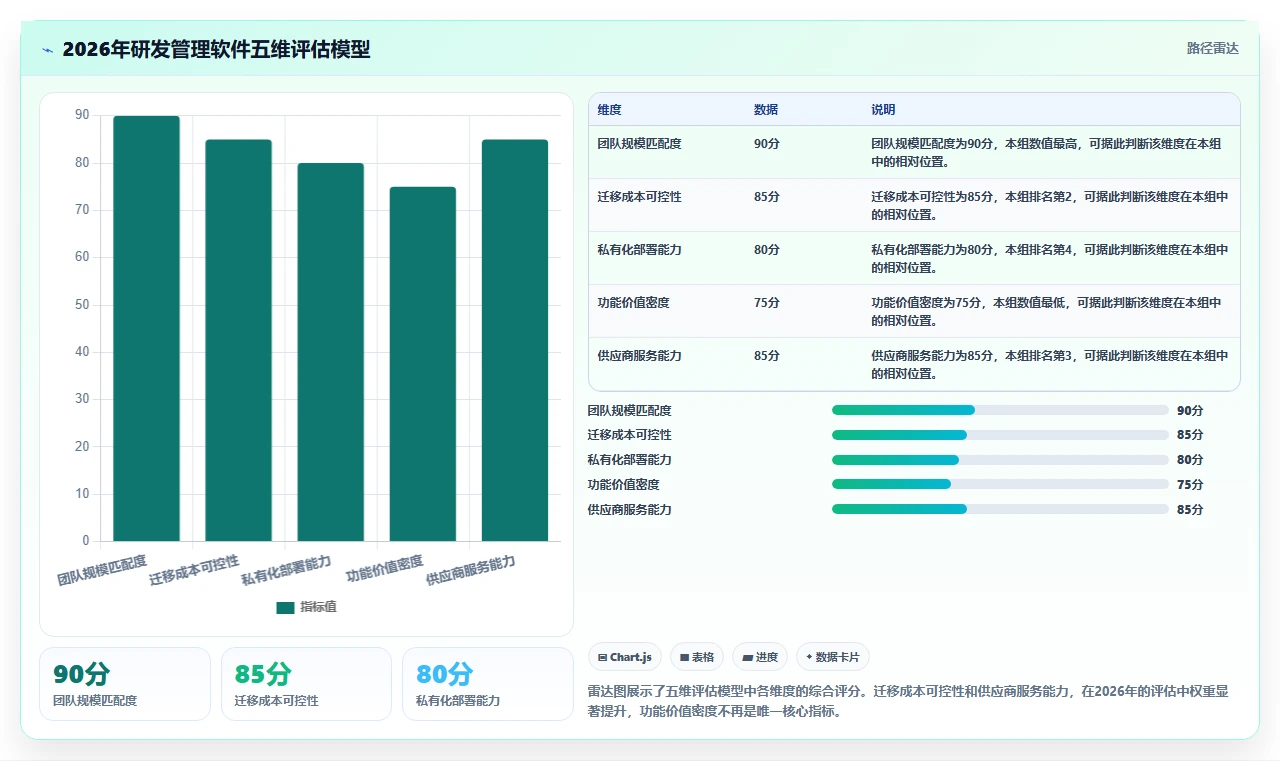
Task: Click the description saying 本组排名第2
Action: (1050, 206)
